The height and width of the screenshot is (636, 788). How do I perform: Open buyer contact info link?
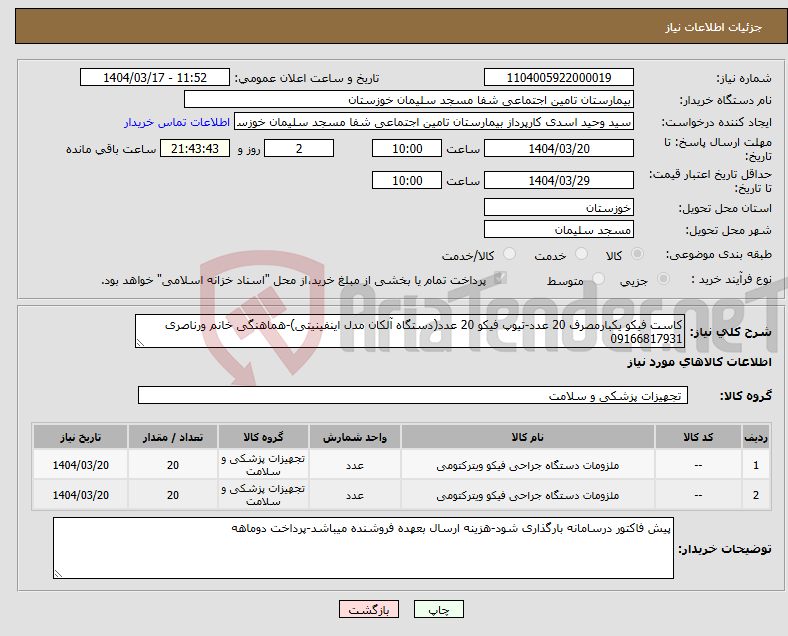click(x=177, y=122)
